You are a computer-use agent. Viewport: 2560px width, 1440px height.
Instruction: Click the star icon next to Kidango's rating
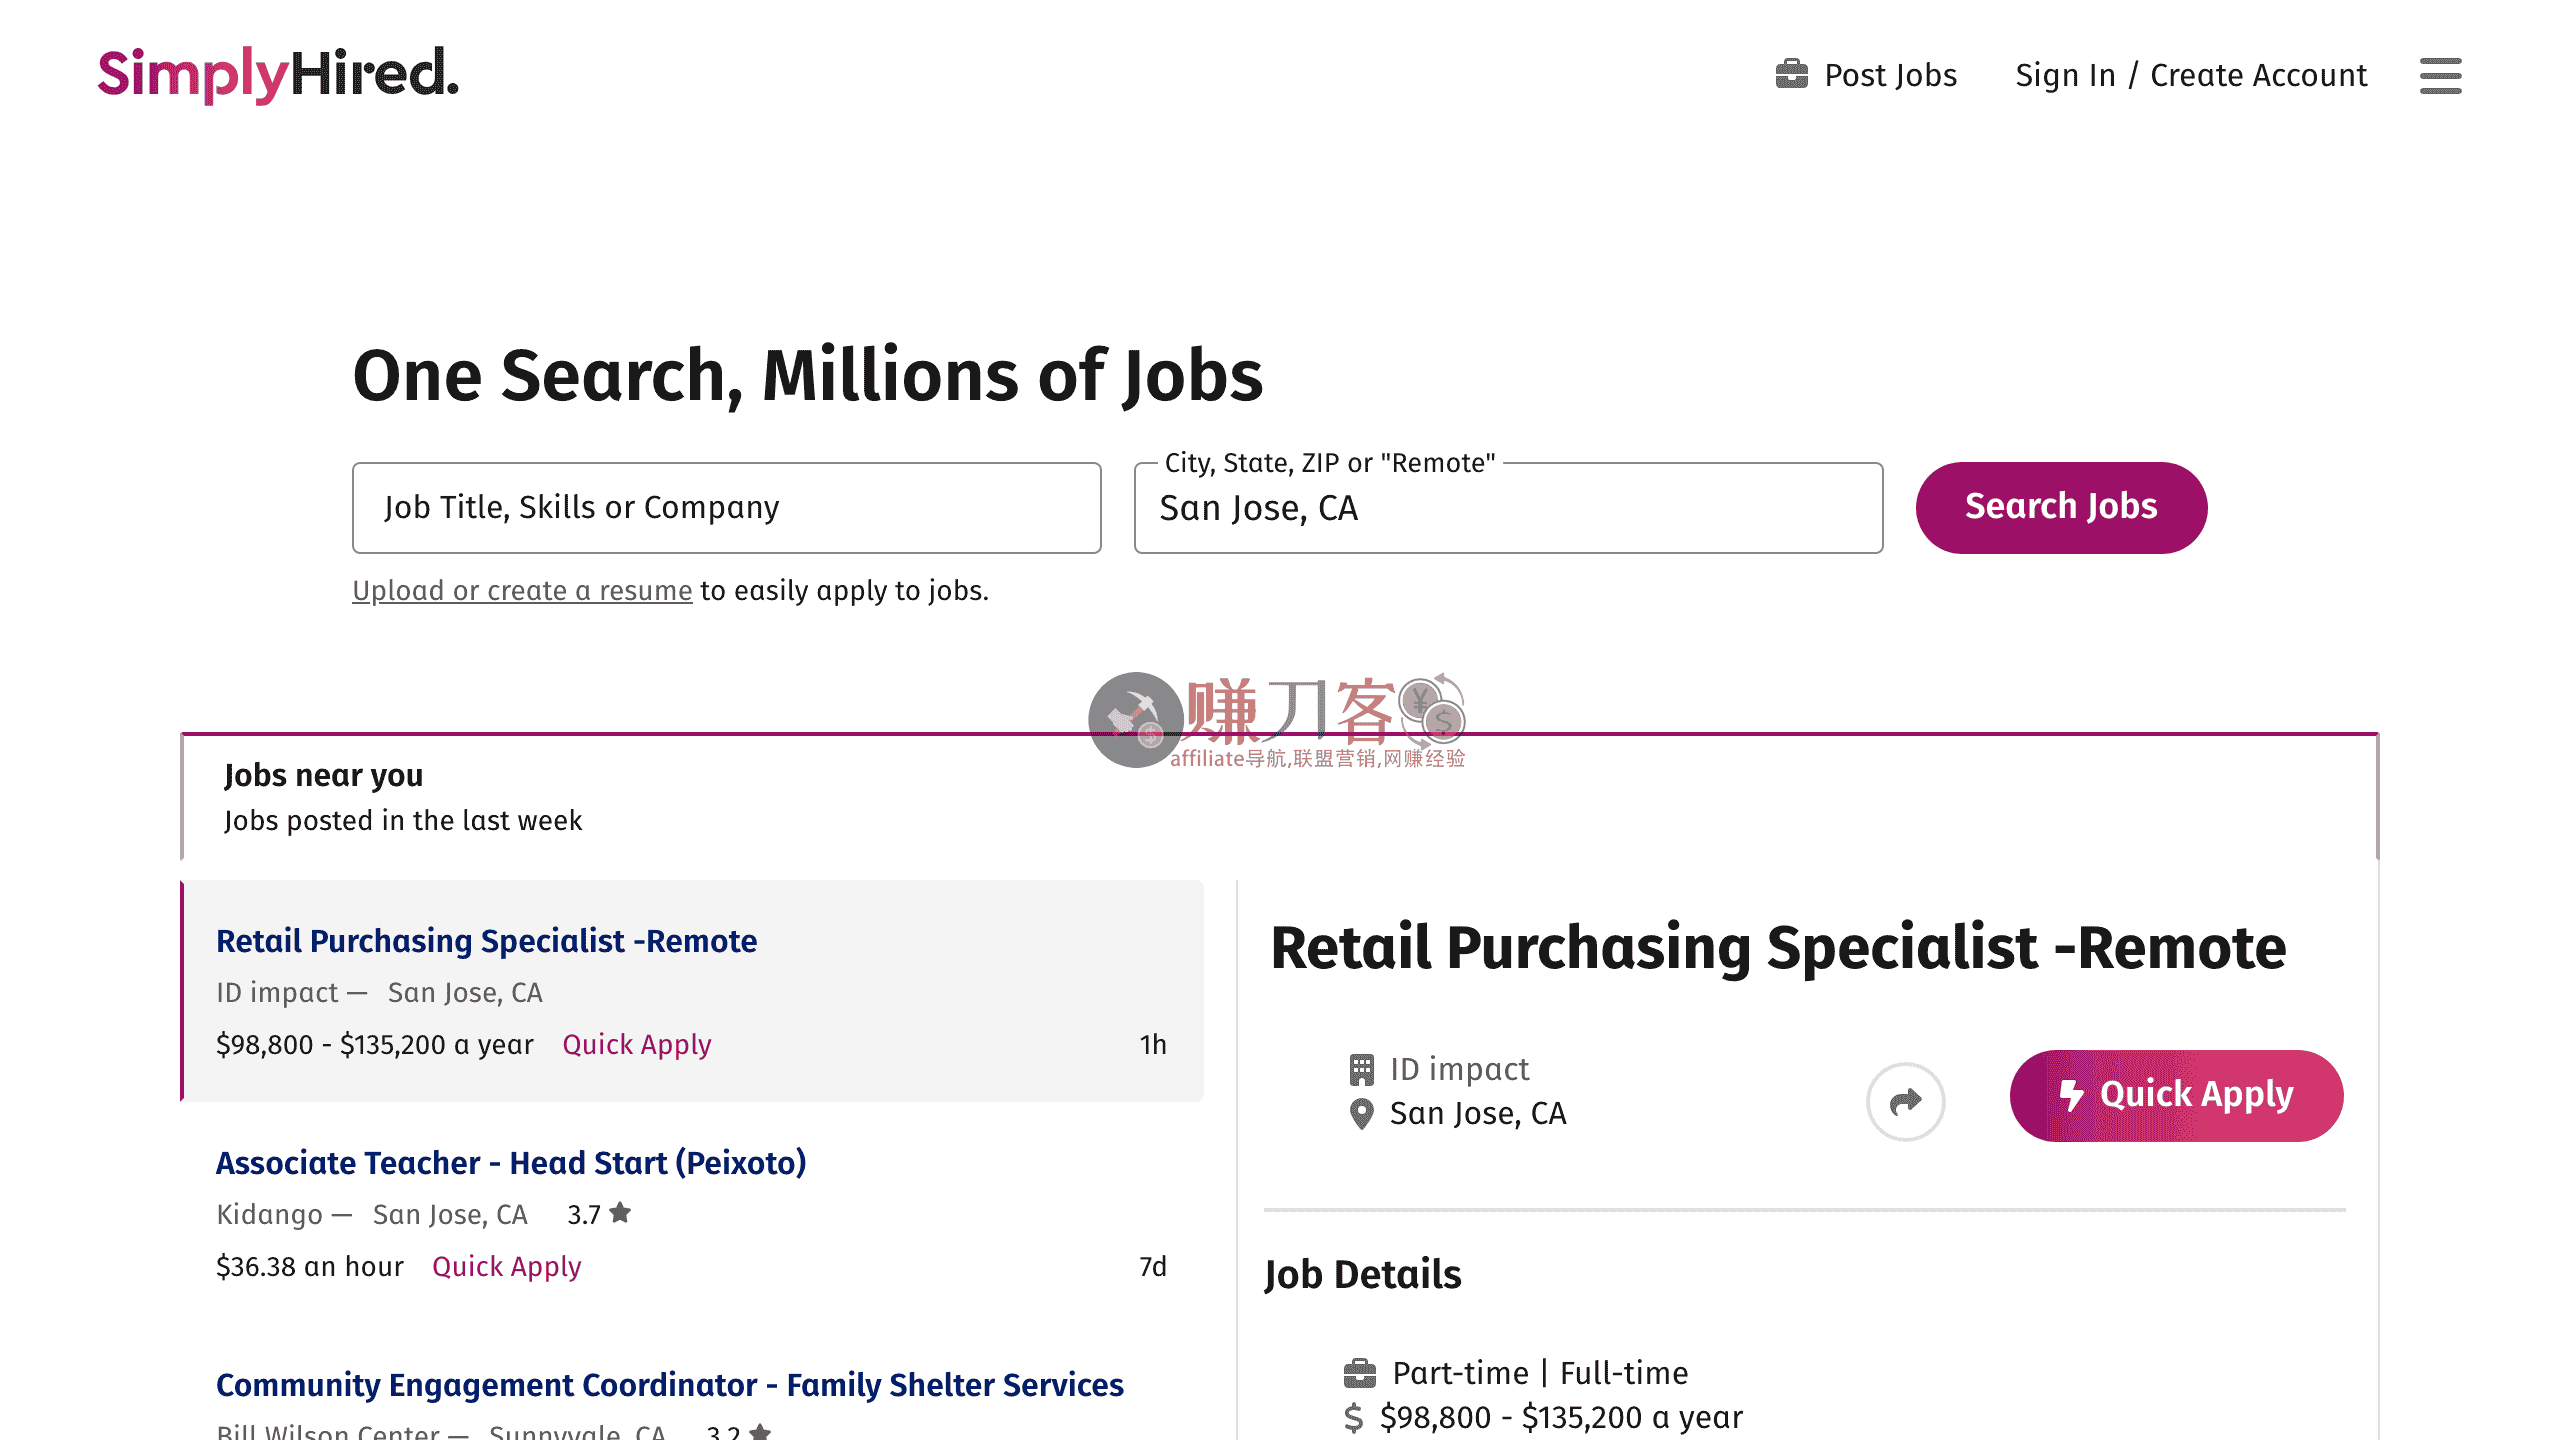621,1213
